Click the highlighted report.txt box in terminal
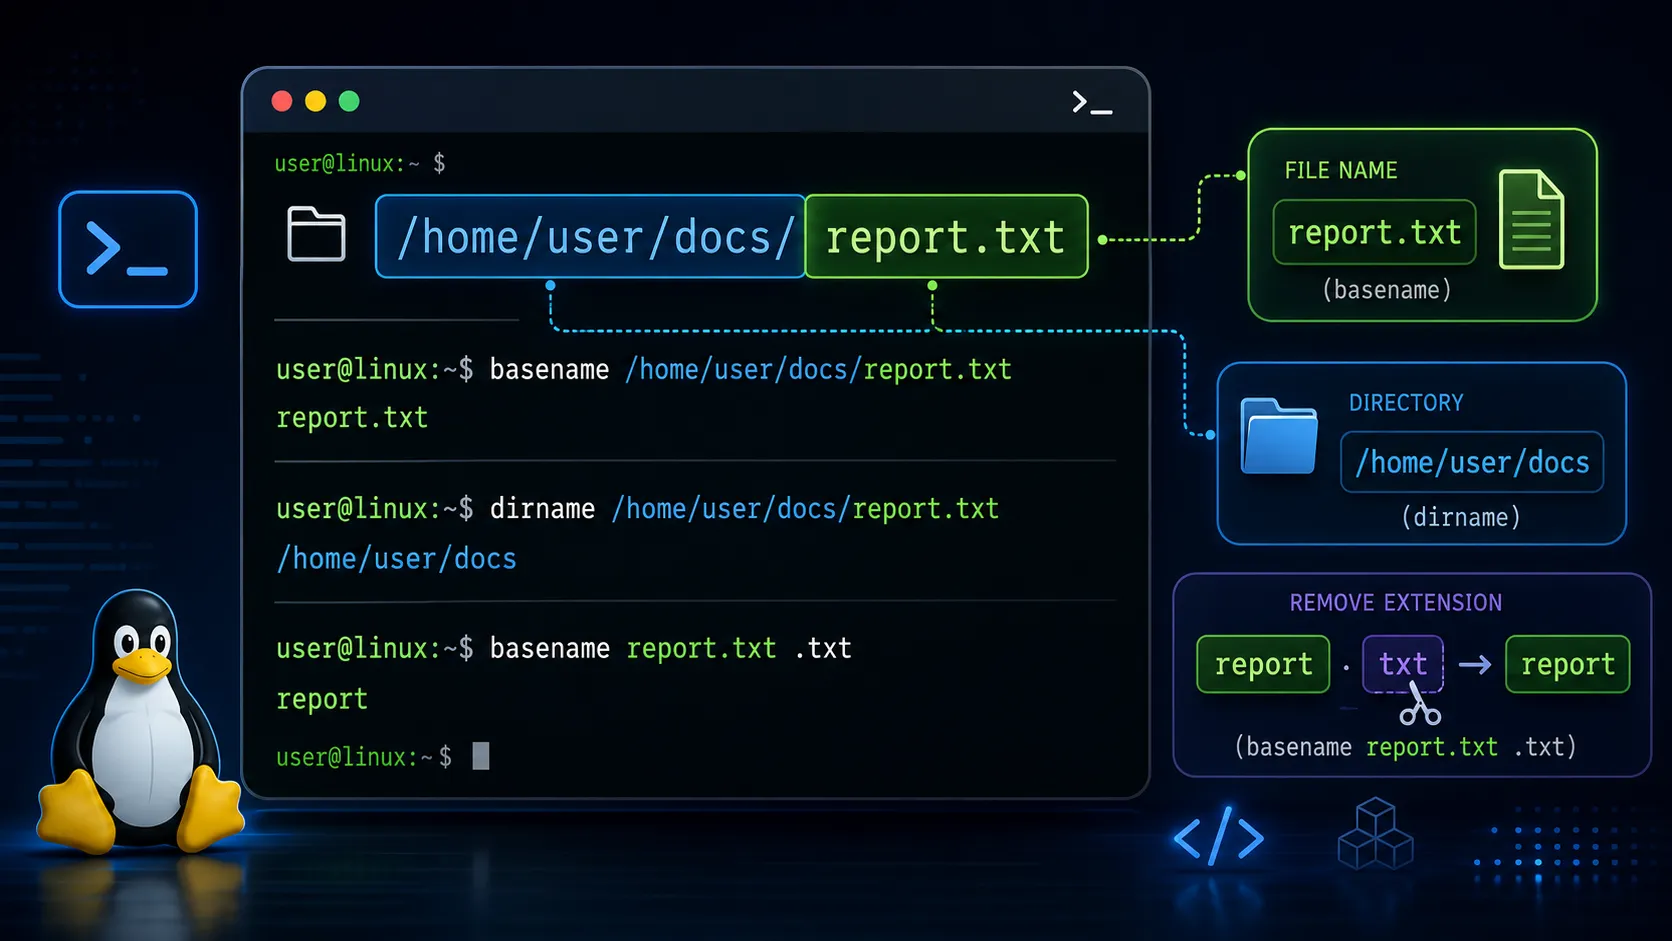Viewport: 1672px width, 941px height. tap(946, 237)
